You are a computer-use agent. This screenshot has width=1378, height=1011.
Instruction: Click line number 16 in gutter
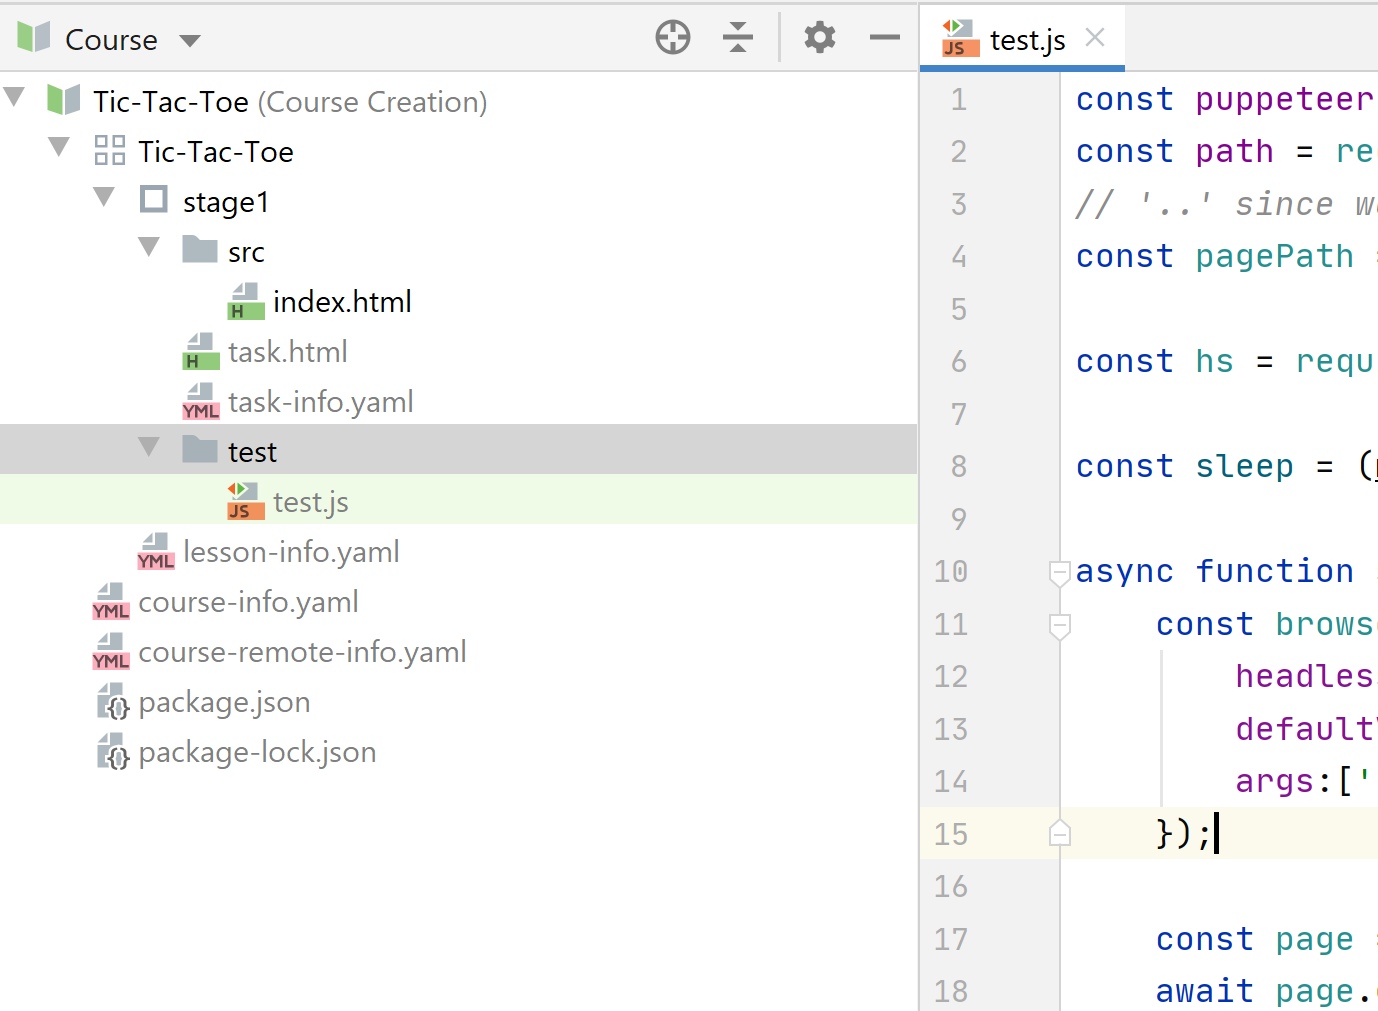950,887
